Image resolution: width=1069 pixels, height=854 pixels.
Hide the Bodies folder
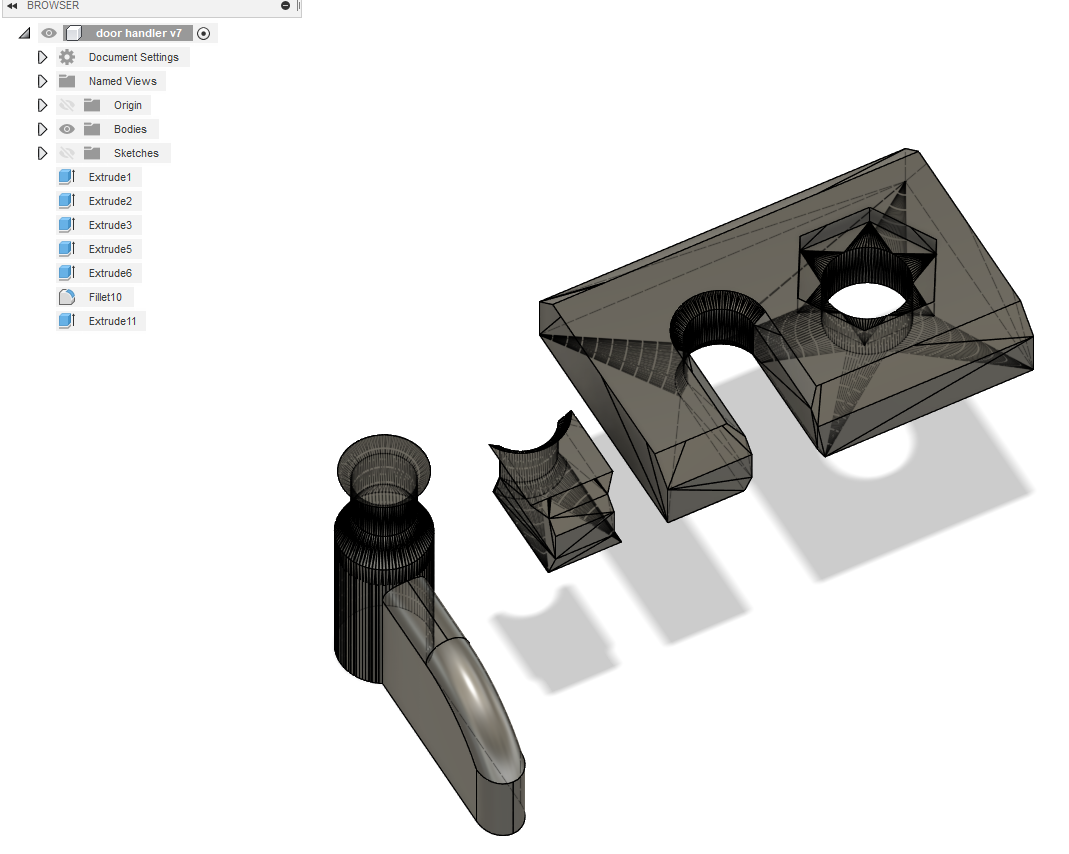click(67, 129)
